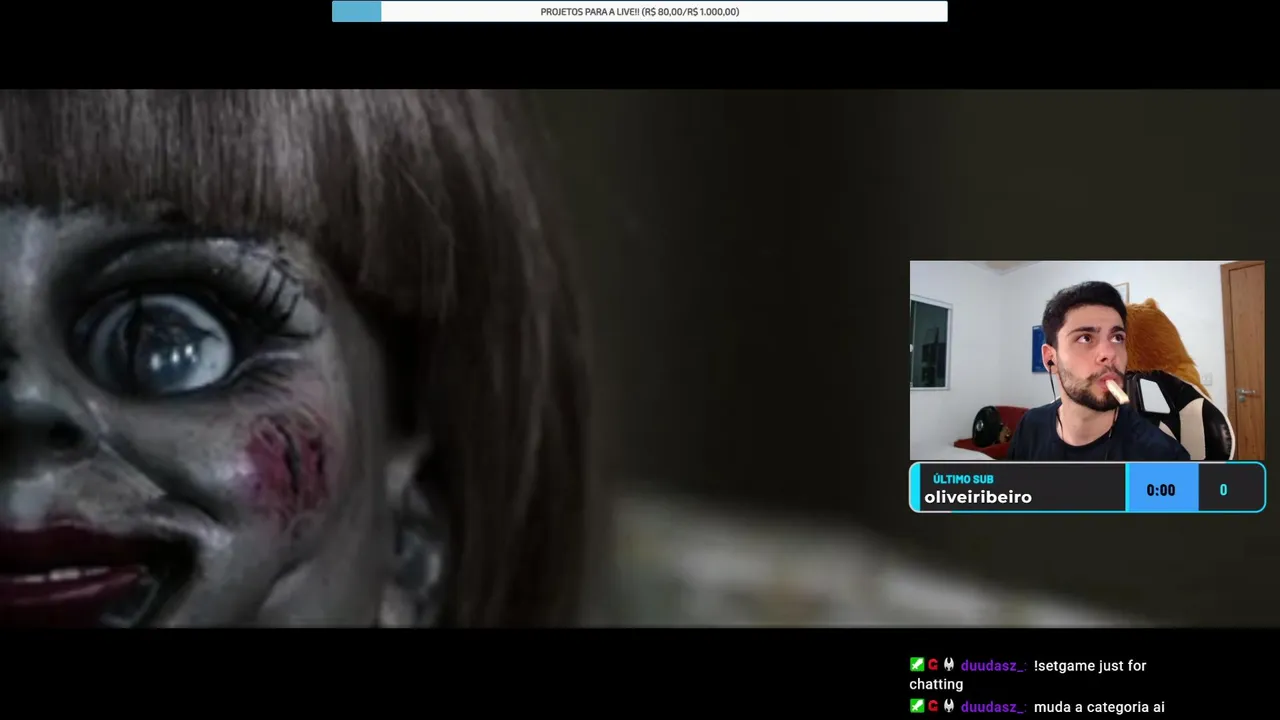Click the 'PROJETOS PARA A LIVE!!' donation goal bar
1280x720 pixels.
(x=640, y=12)
